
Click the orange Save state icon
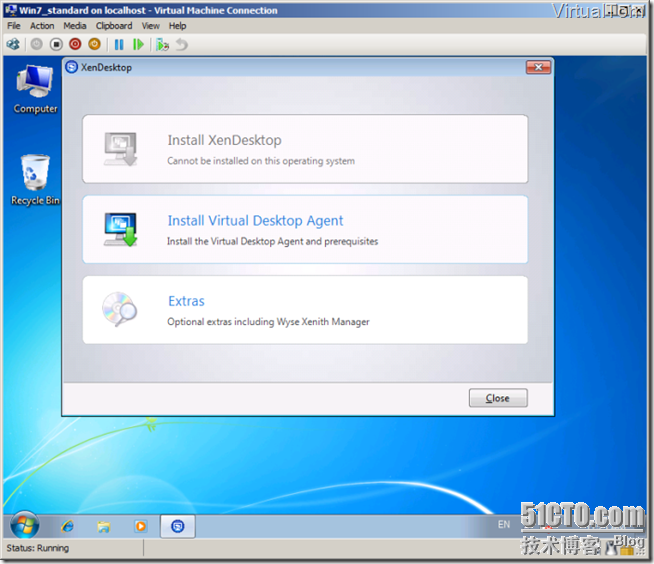coord(95,44)
